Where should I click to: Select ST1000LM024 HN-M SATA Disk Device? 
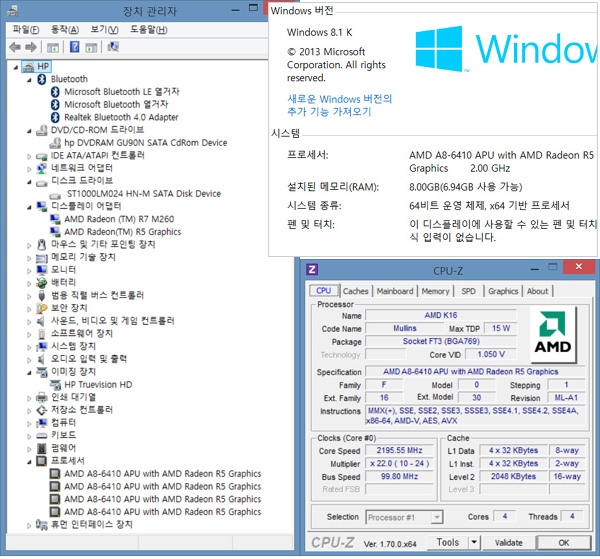pyautogui.click(x=144, y=194)
